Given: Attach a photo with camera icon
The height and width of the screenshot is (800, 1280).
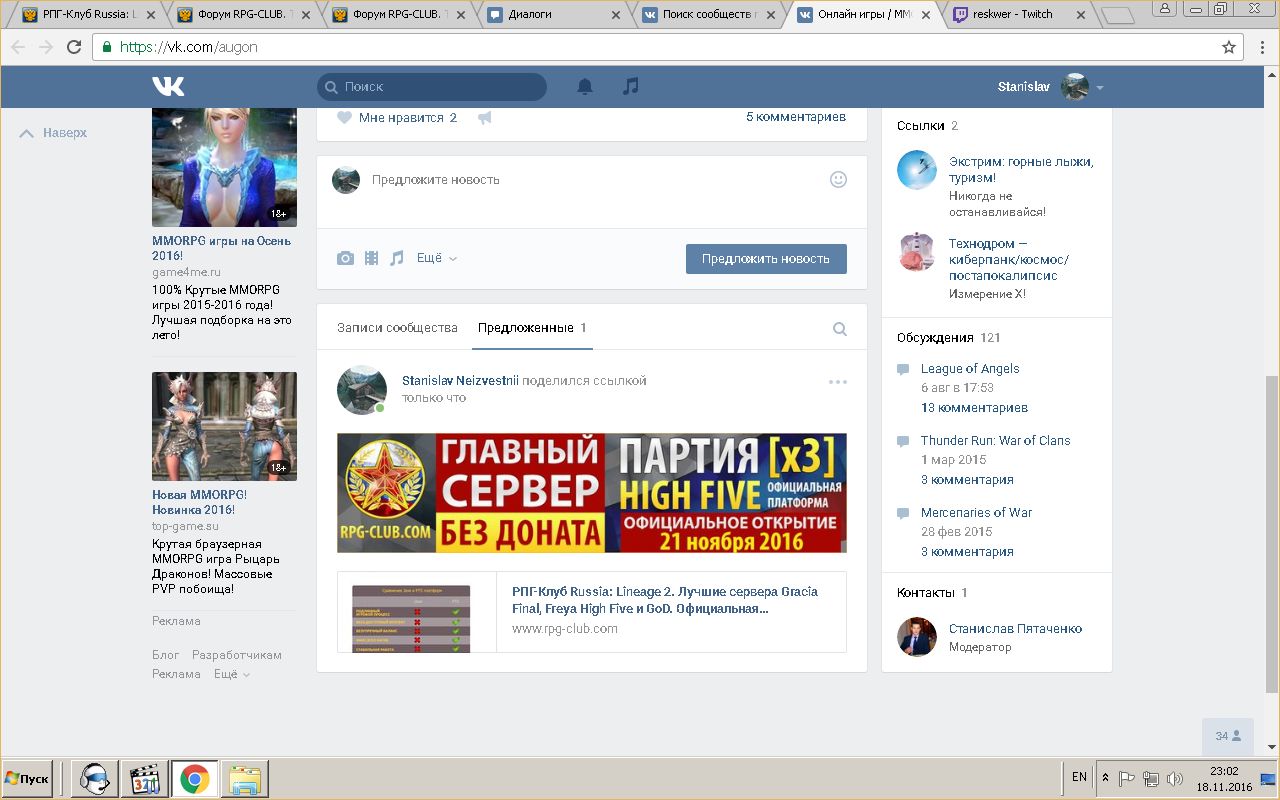Looking at the screenshot, I should pos(345,258).
